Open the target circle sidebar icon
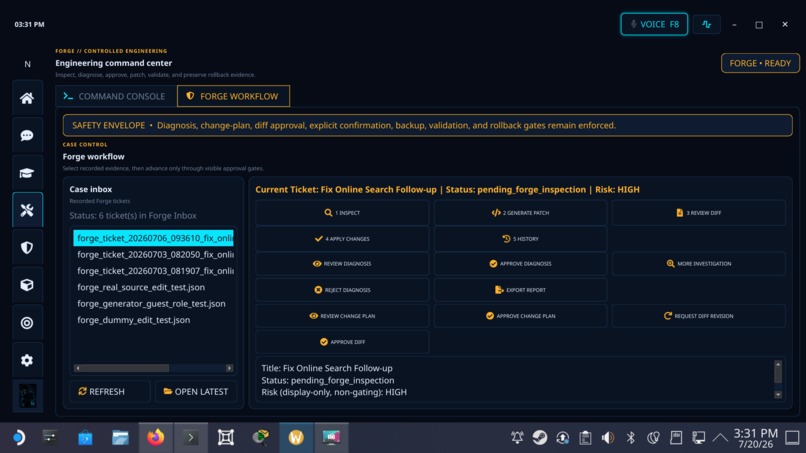 (27, 322)
